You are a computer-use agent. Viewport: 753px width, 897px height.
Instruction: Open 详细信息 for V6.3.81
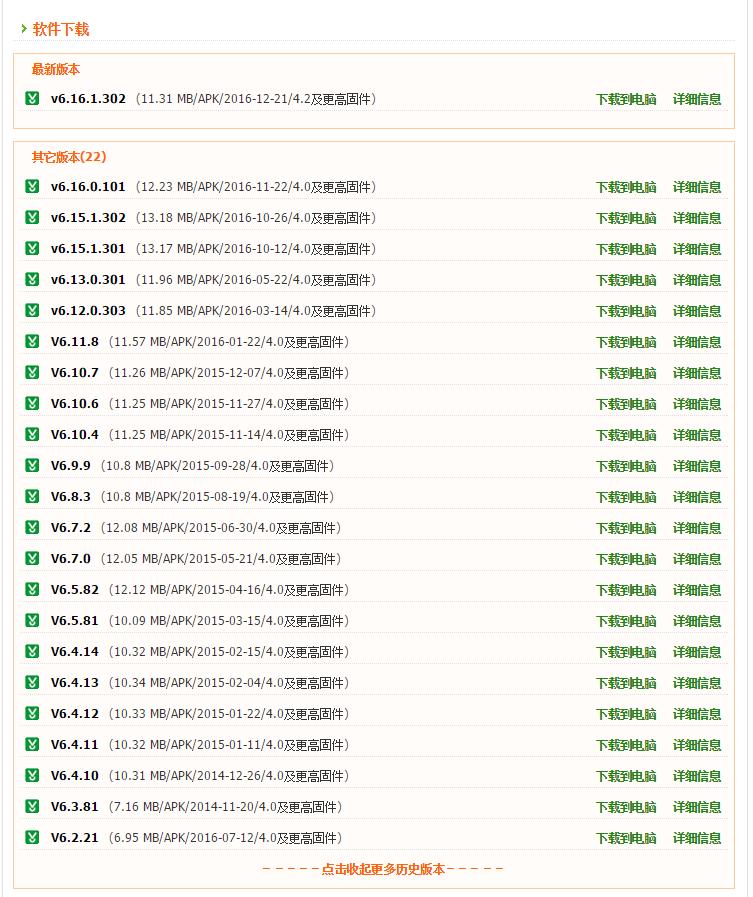point(697,807)
